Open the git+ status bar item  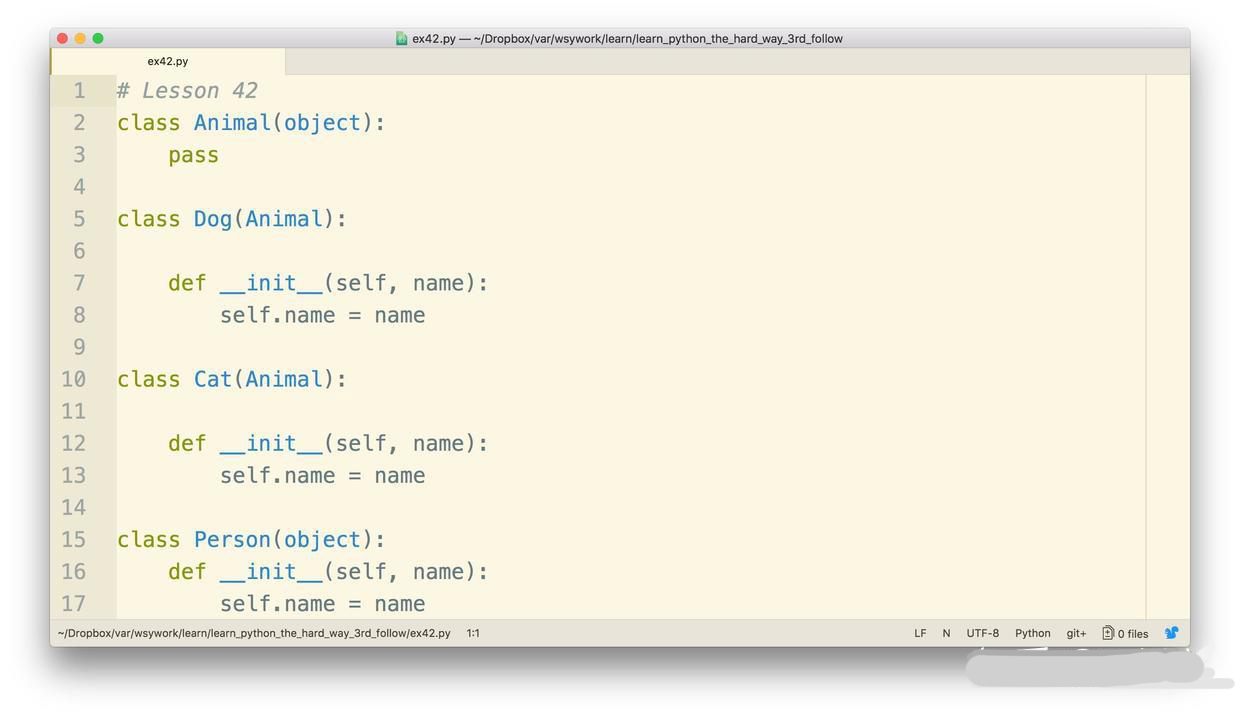tap(1076, 633)
